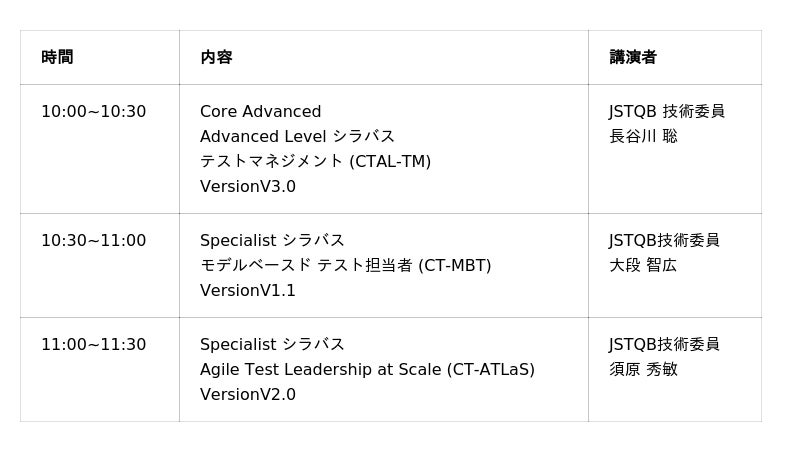Click the 内容 column header

pos(216,58)
